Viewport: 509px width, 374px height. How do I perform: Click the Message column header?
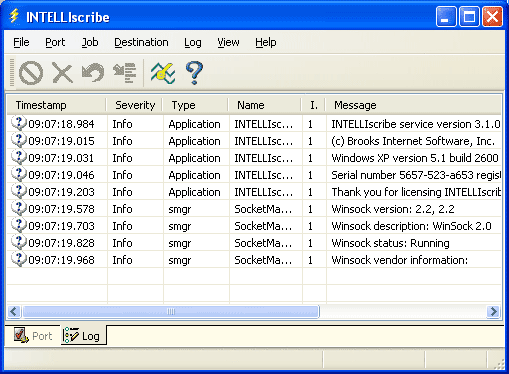pos(413,105)
